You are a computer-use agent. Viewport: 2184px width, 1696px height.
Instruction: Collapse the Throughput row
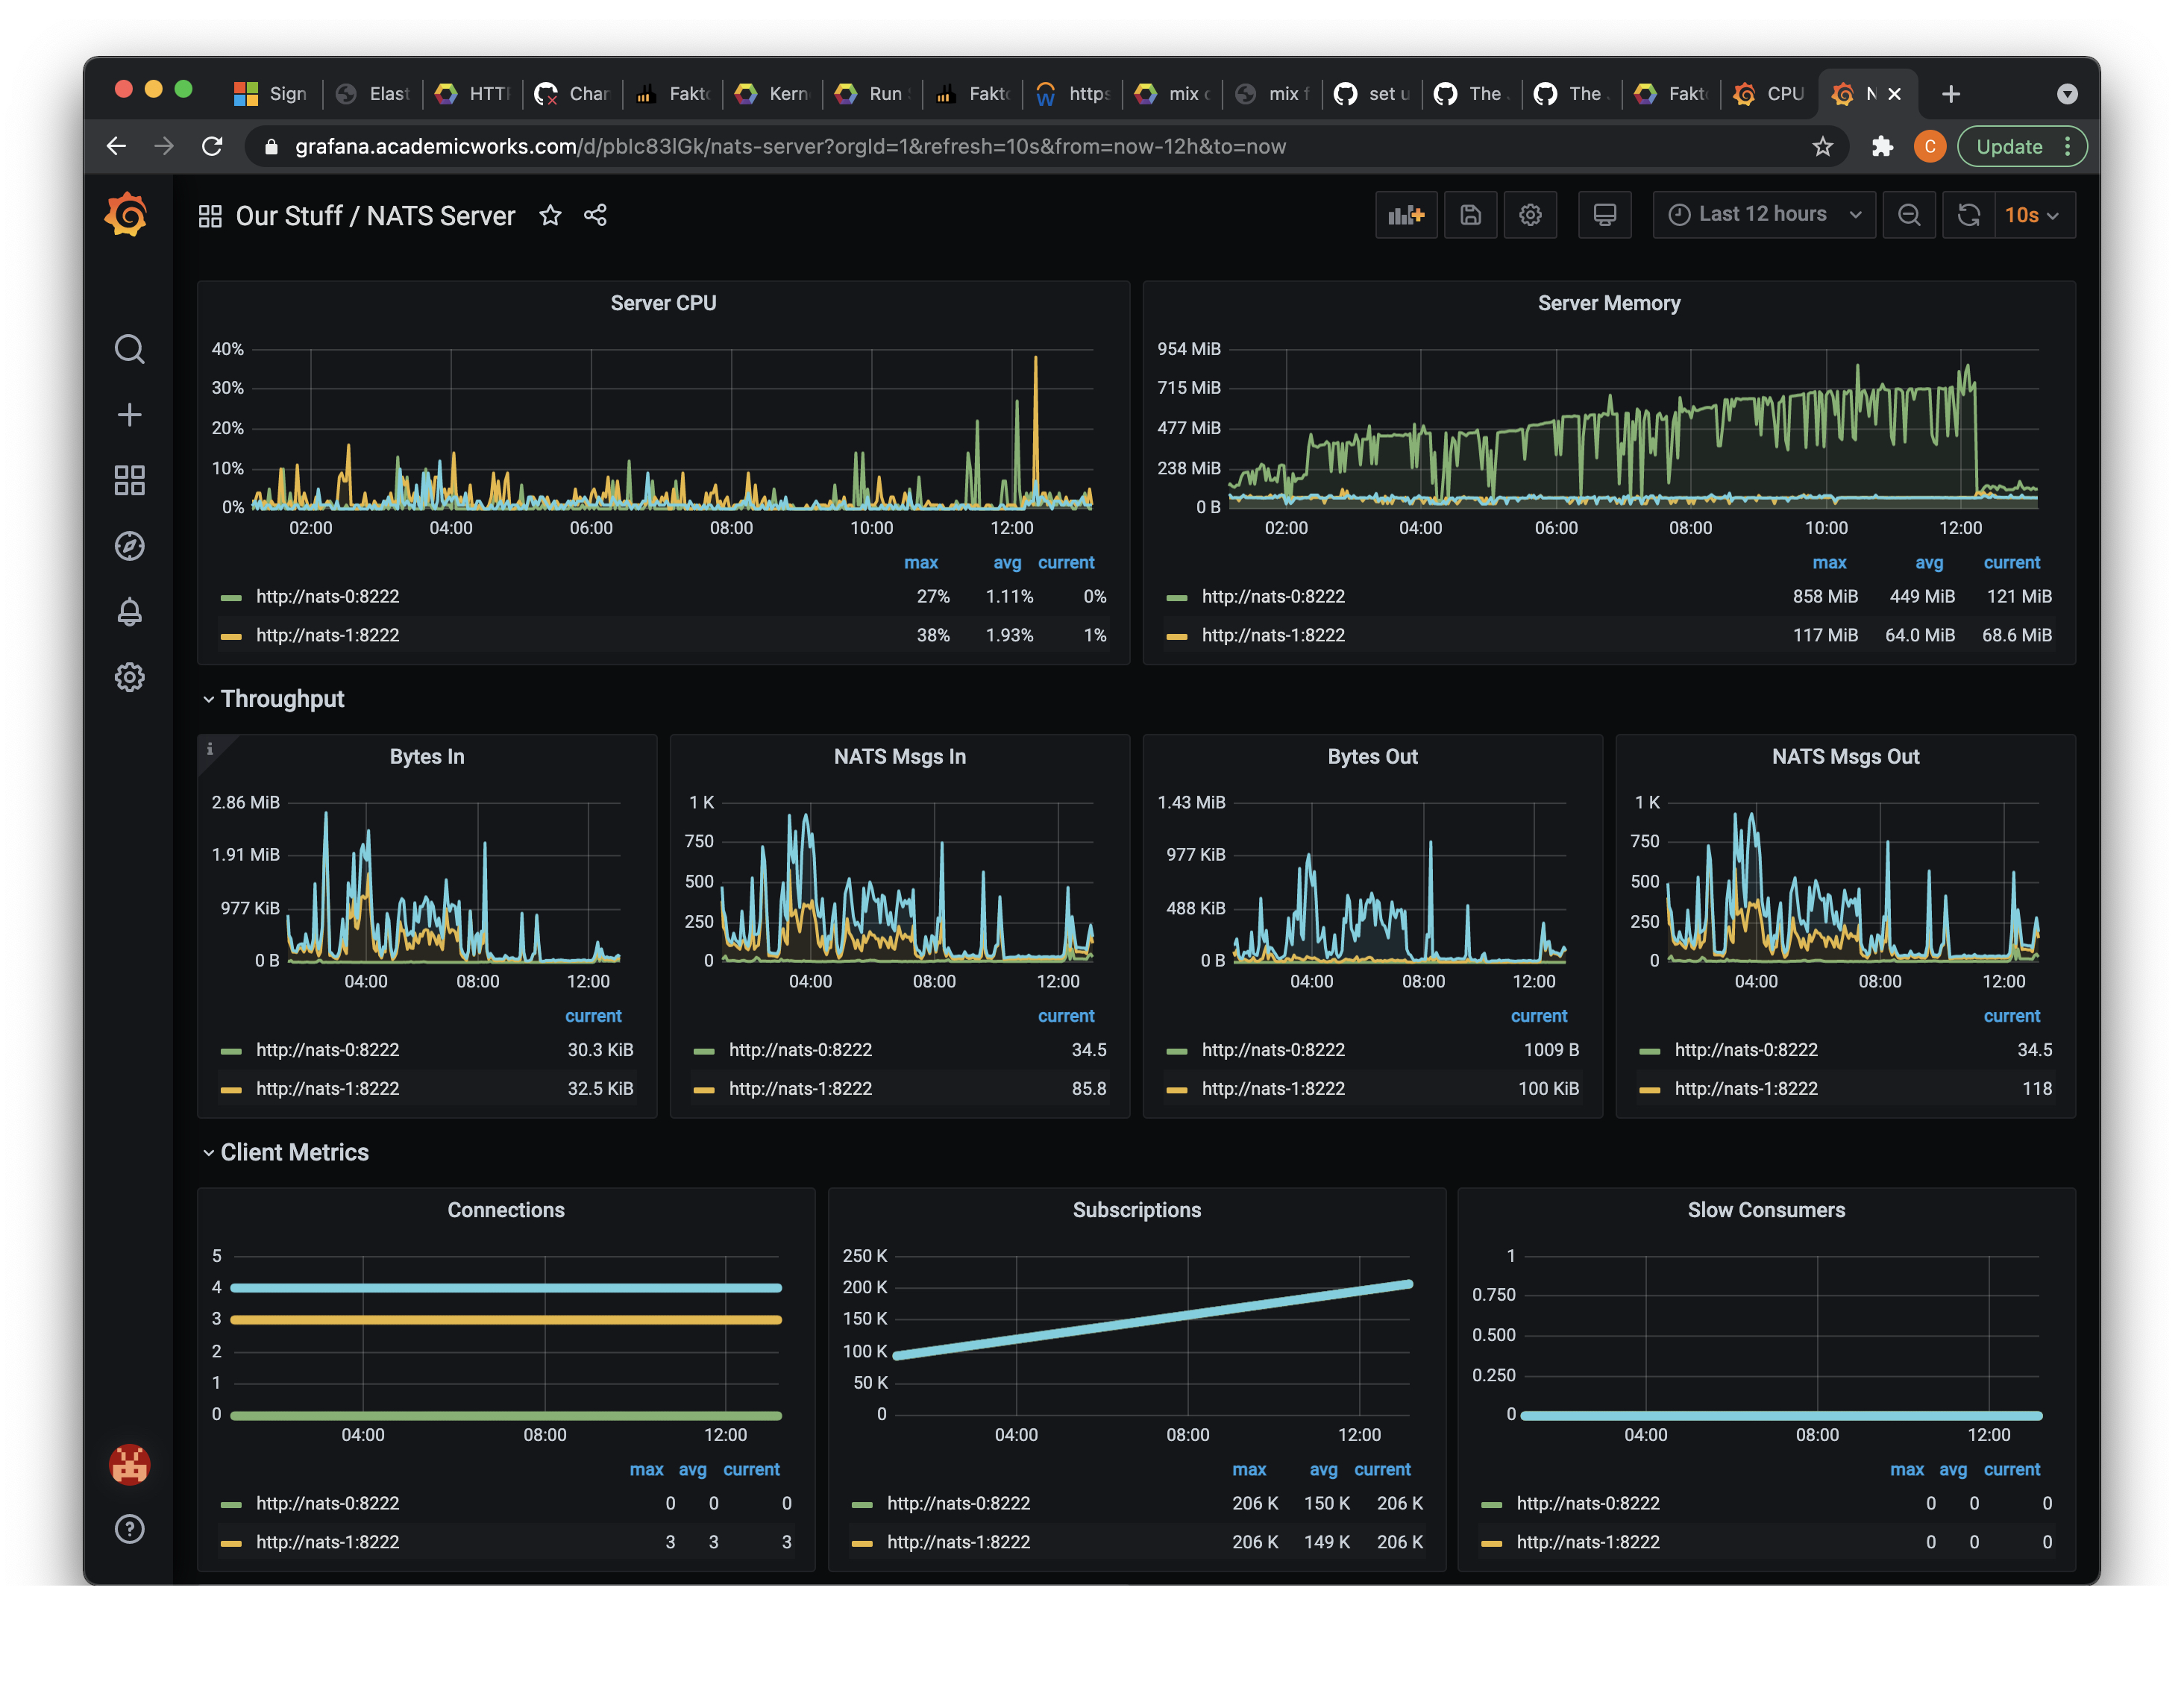pyautogui.click(x=281, y=699)
